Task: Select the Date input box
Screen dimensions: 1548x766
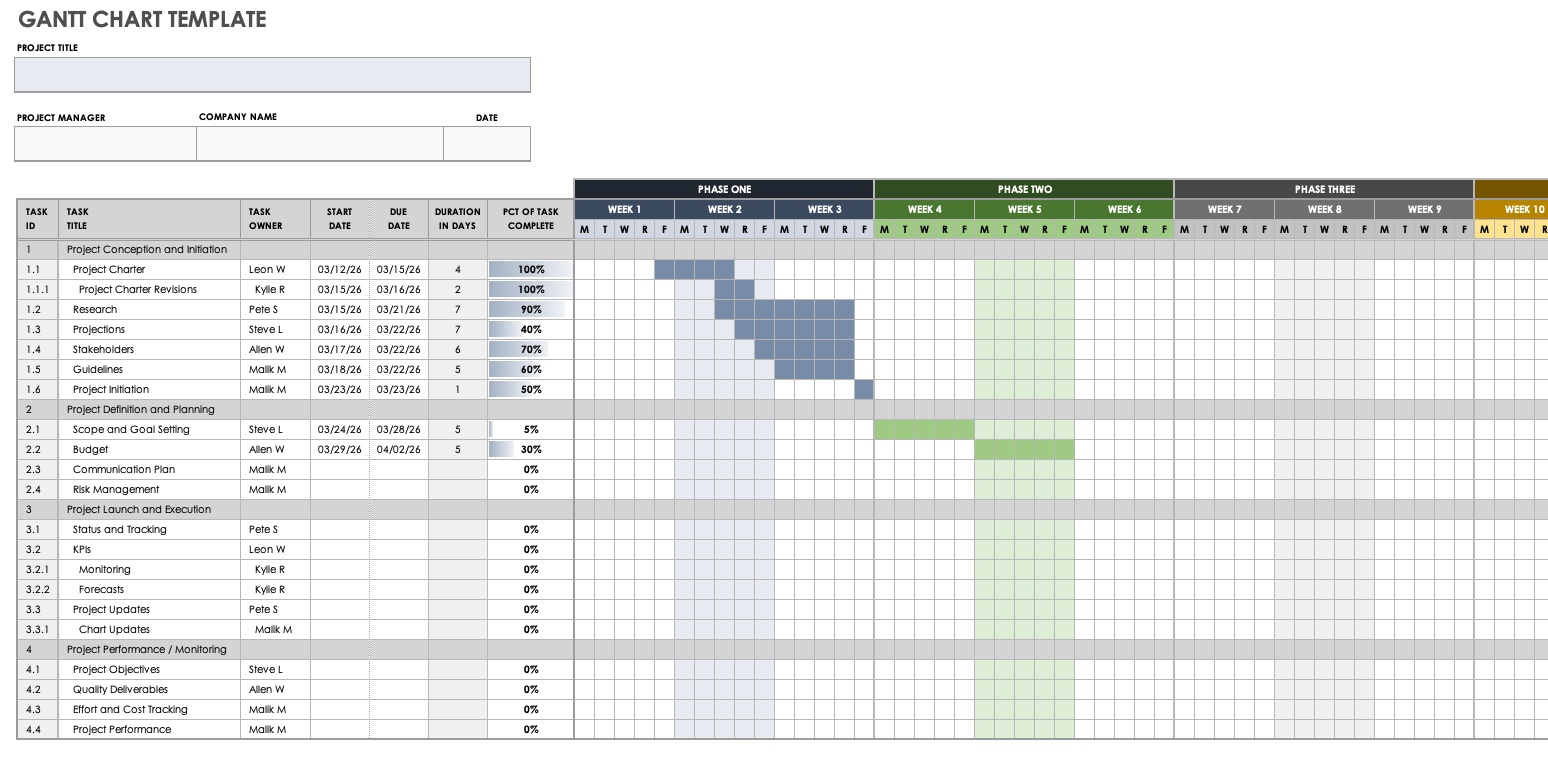Action: (487, 144)
